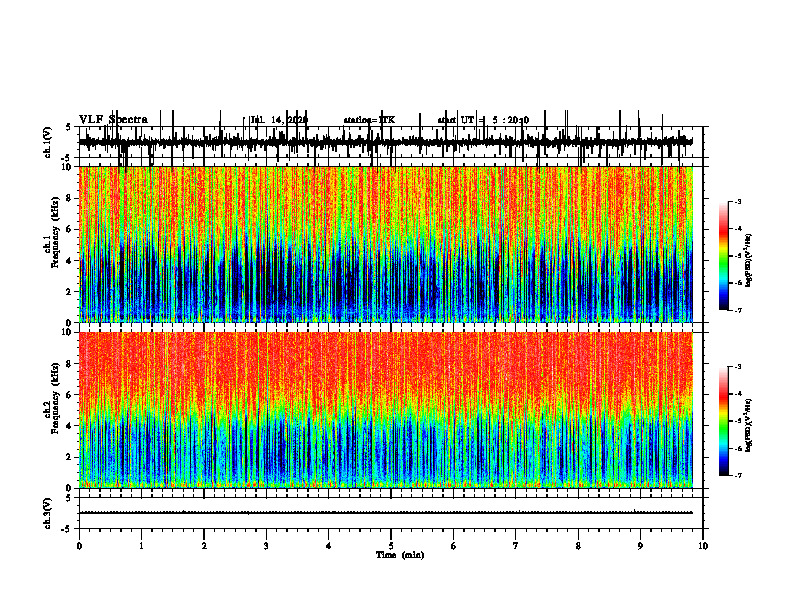Click the 'ch.1(V)' waveform axis label
The width and height of the screenshot is (792, 612).
coord(48,142)
